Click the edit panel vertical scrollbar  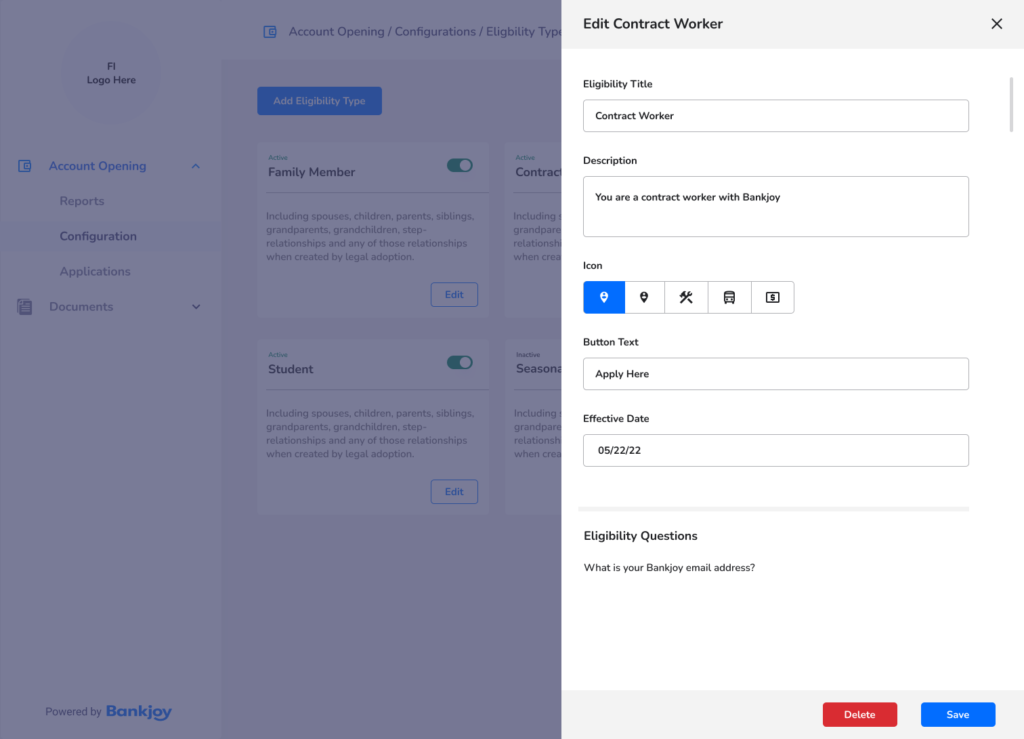1012,105
